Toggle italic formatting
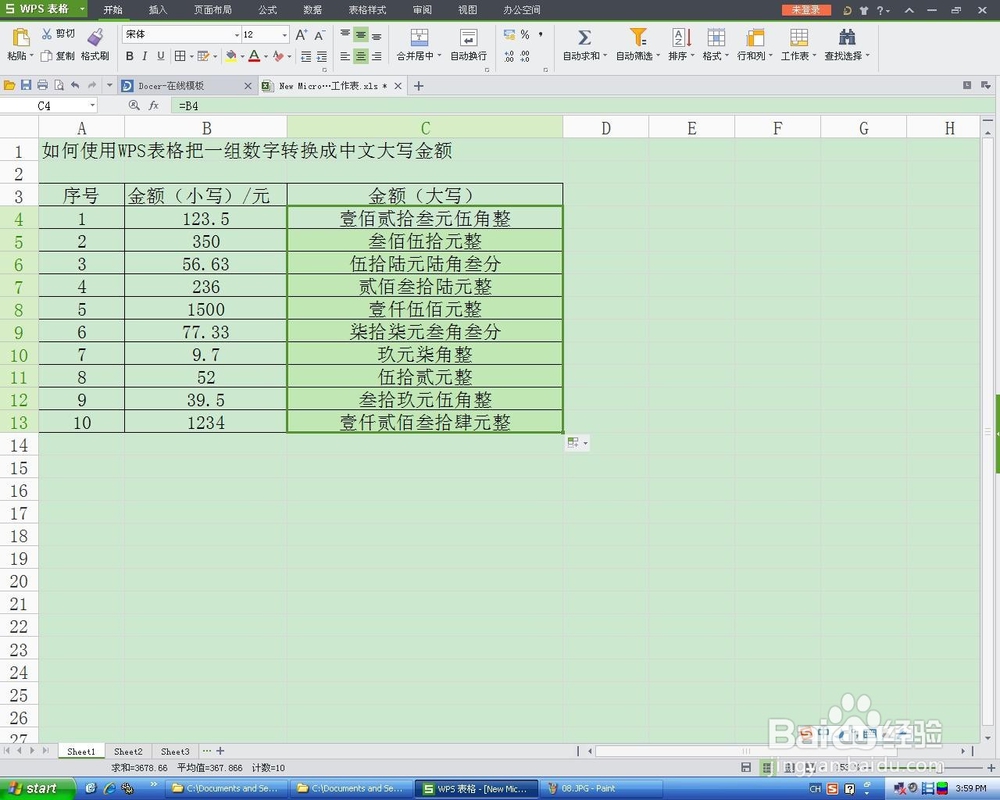This screenshot has width=1000, height=800. tap(144, 55)
